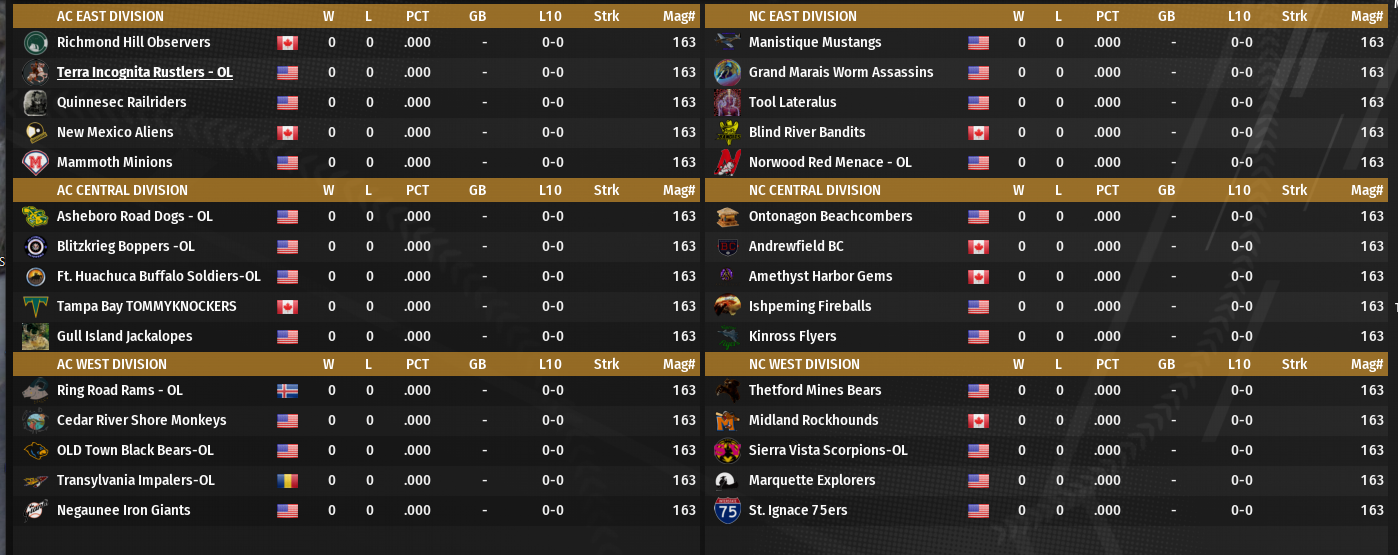The image size is (1398, 555).
Task: Click the NC West Division header
Action: click(803, 364)
